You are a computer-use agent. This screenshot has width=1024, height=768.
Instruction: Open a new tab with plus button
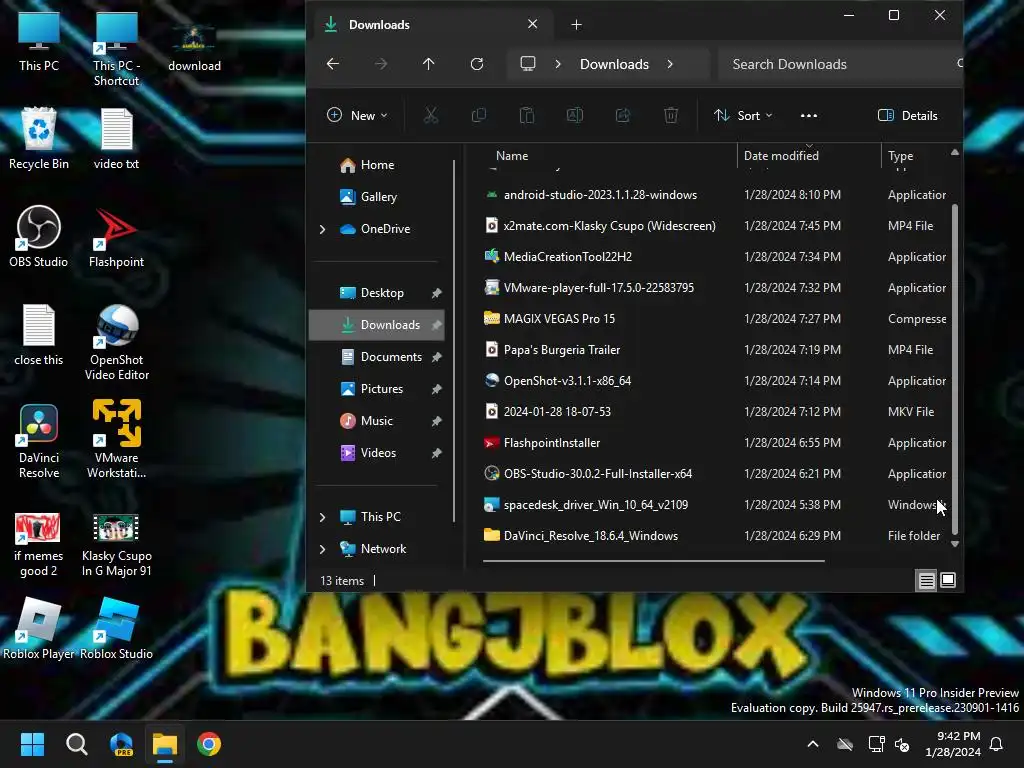576,25
